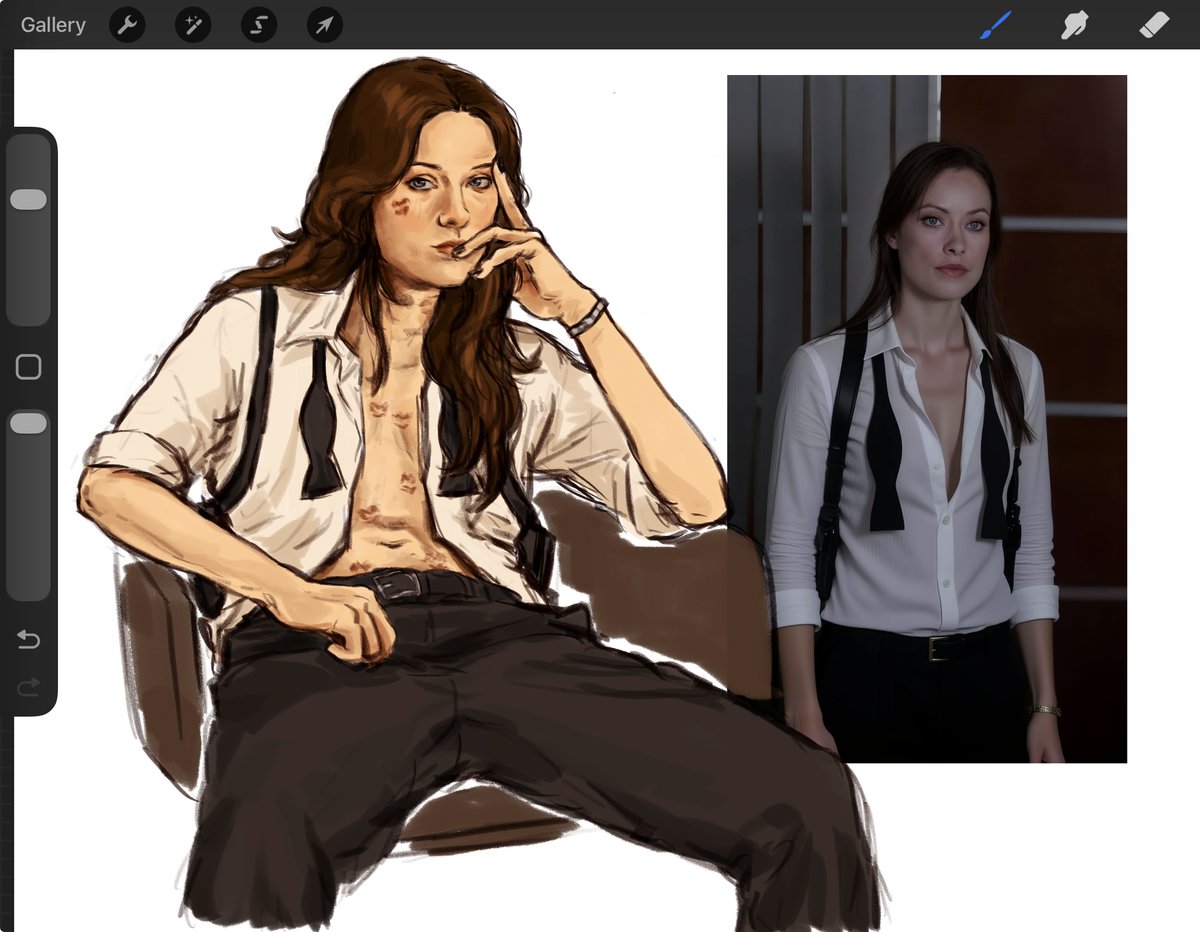Select the Eraser tool

[x=1154, y=25]
